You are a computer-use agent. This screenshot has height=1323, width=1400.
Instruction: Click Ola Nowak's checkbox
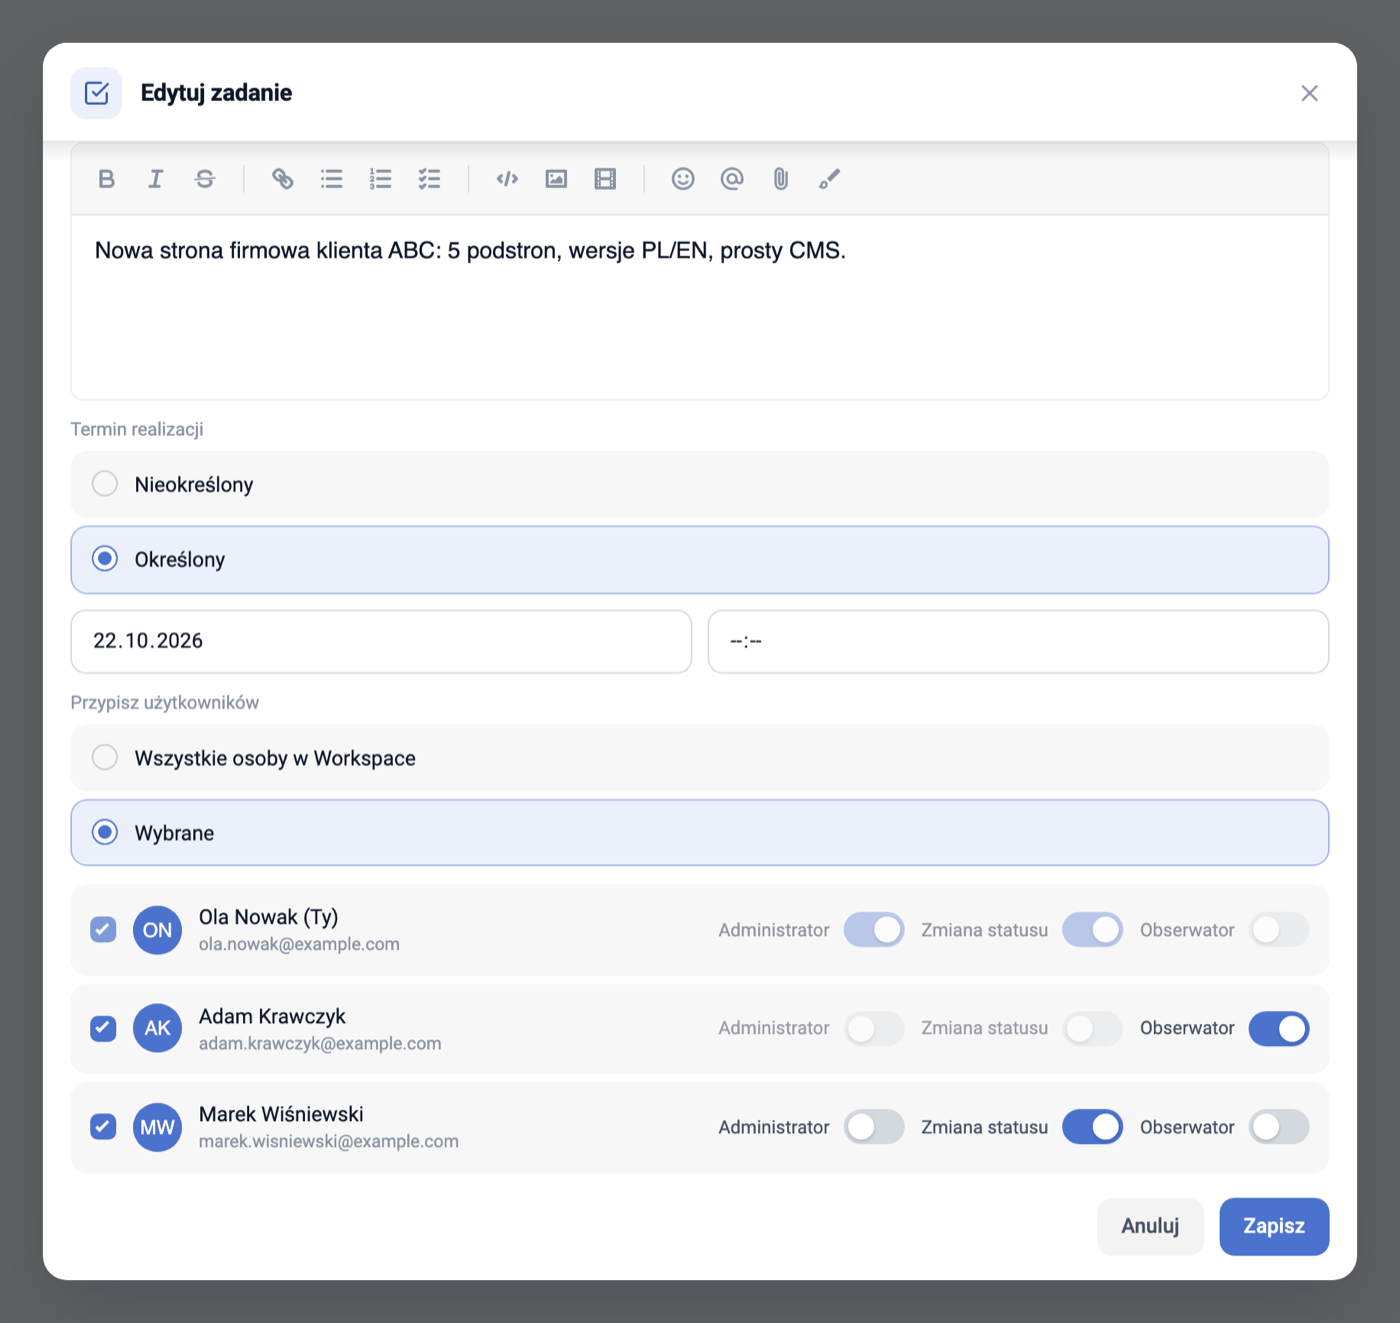click(x=103, y=930)
